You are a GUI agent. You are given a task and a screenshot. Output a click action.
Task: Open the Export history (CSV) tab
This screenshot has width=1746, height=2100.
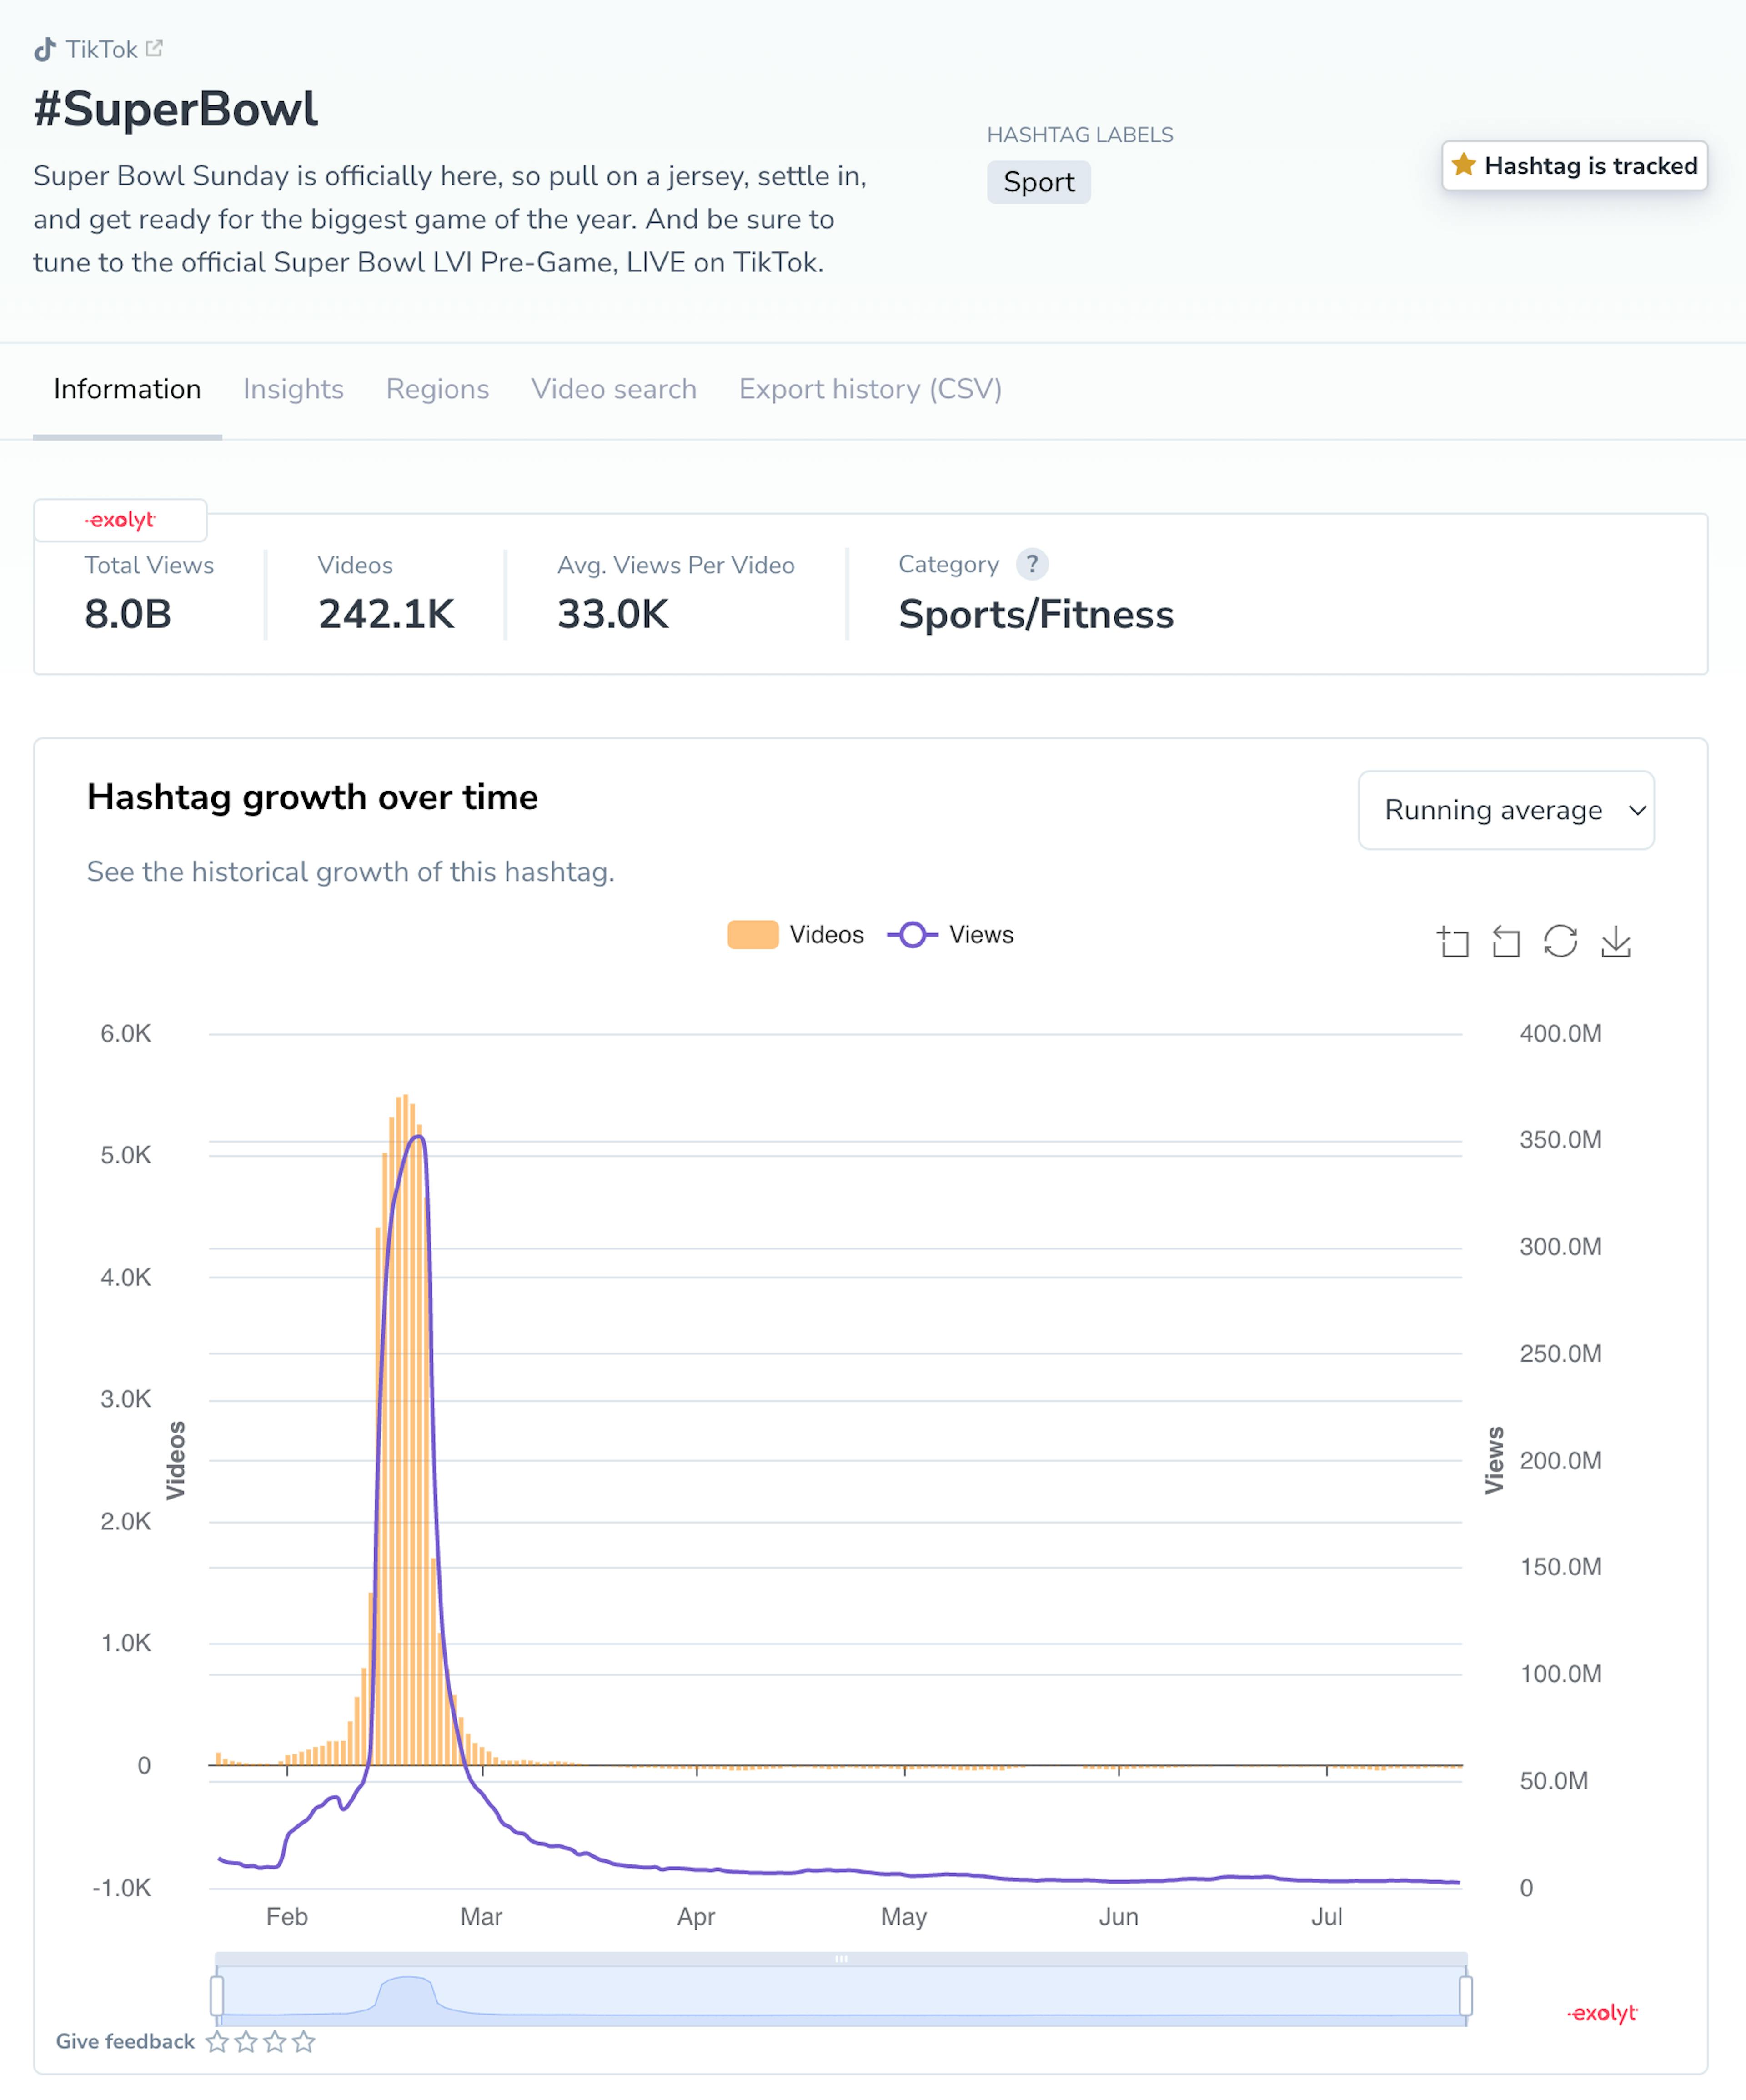(x=870, y=389)
